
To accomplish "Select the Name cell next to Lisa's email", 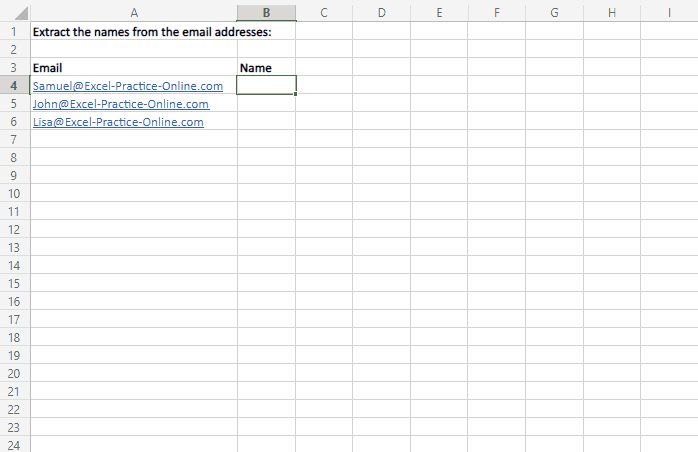I will click(x=266, y=122).
